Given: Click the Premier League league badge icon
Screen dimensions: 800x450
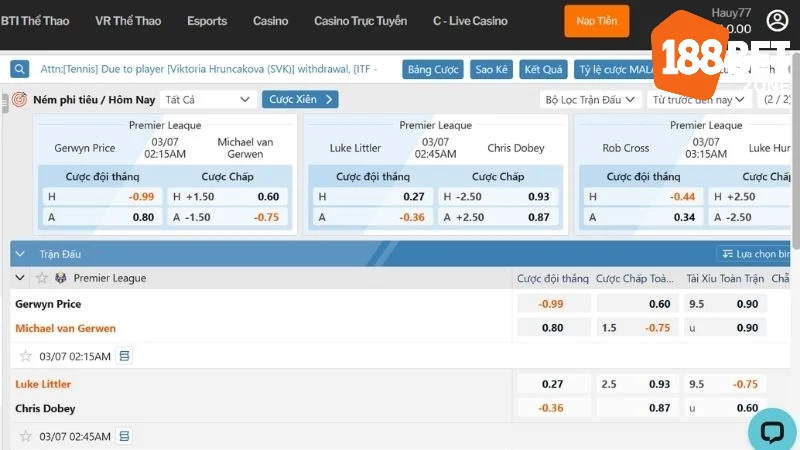Looking at the screenshot, I should (x=61, y=278).
